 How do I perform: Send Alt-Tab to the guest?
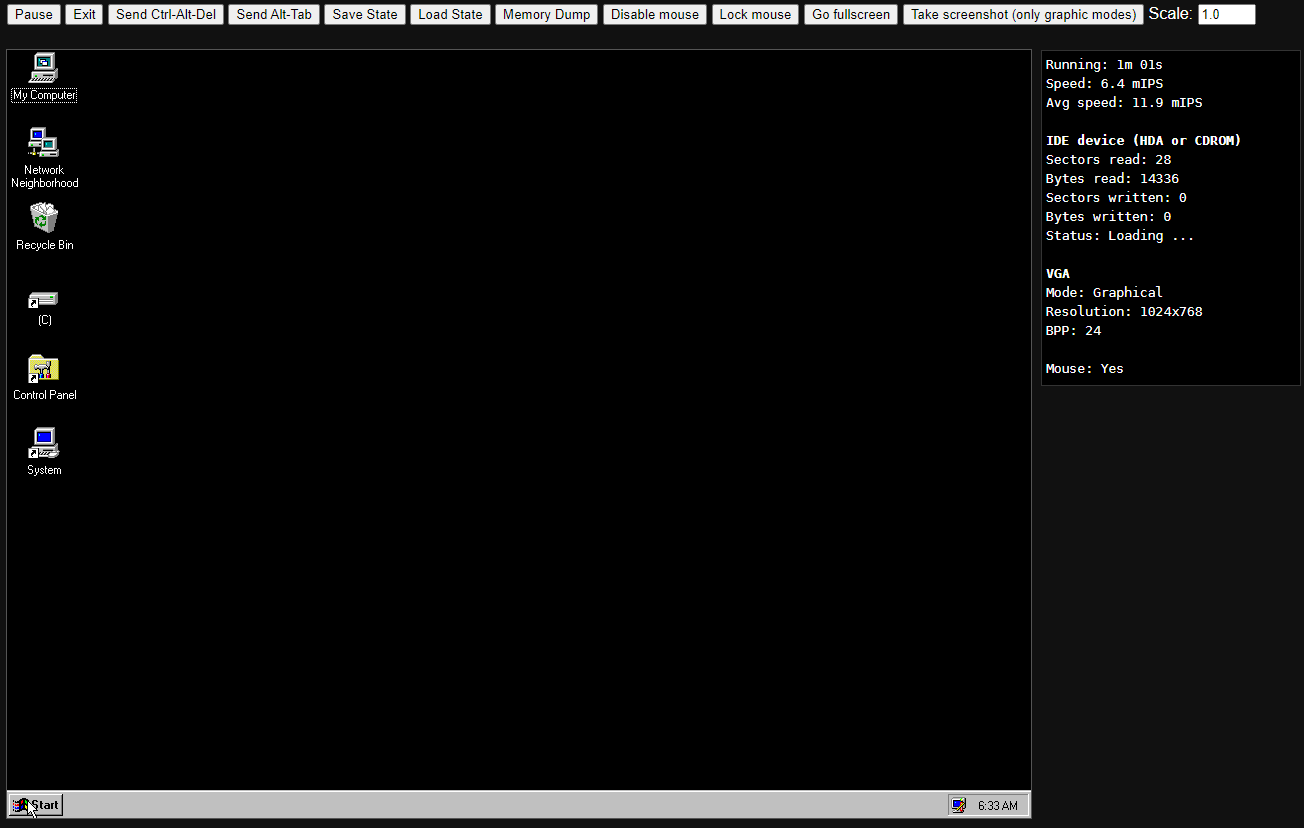[274, 15]
